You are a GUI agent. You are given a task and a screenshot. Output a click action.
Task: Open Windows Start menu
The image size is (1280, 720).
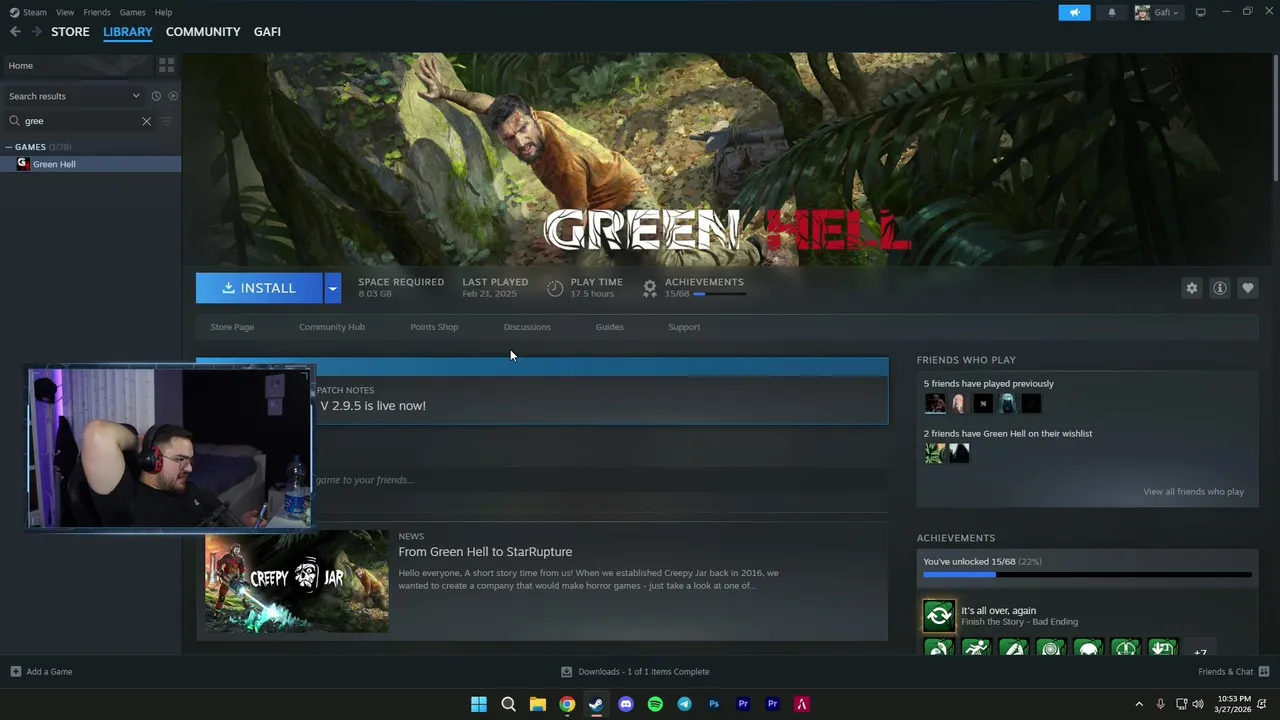(x=479, y=704)
